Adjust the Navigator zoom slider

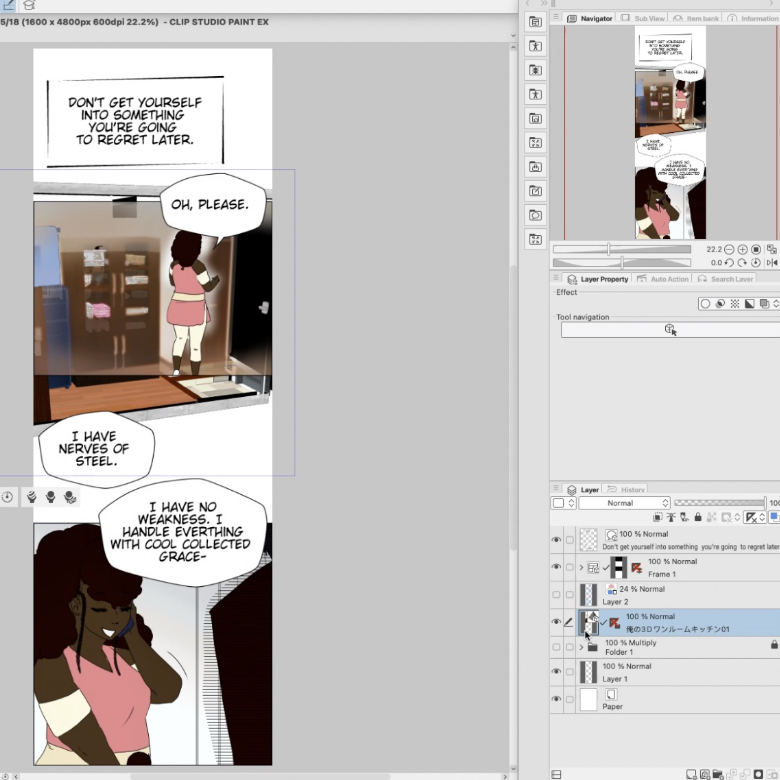coord(622,249)
